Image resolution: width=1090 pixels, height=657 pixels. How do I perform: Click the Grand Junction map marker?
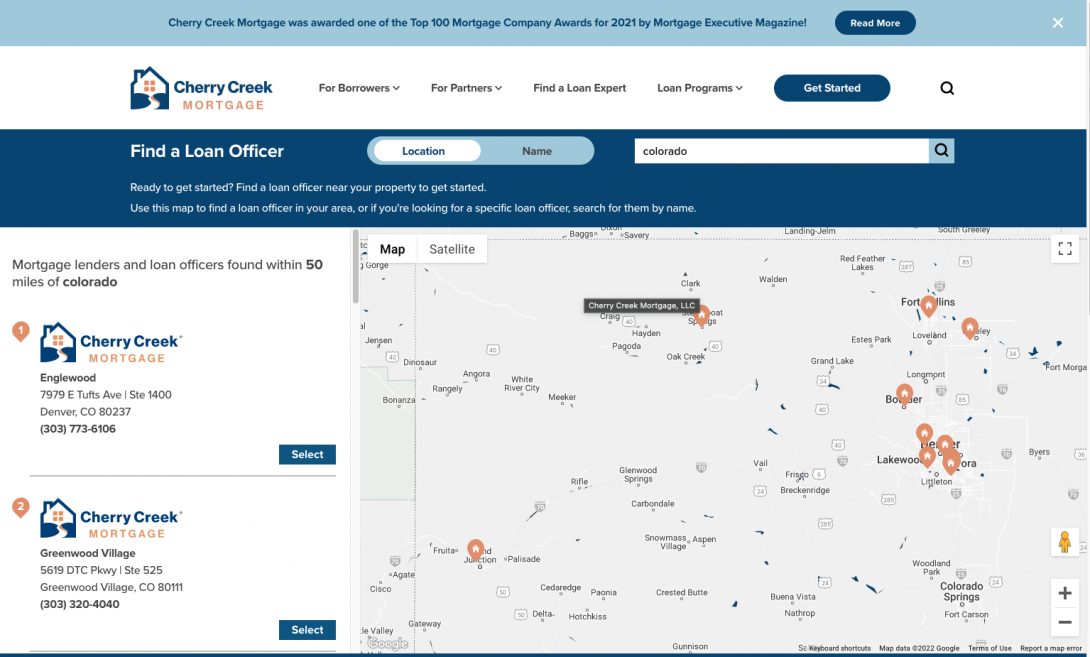click(475, 550)
